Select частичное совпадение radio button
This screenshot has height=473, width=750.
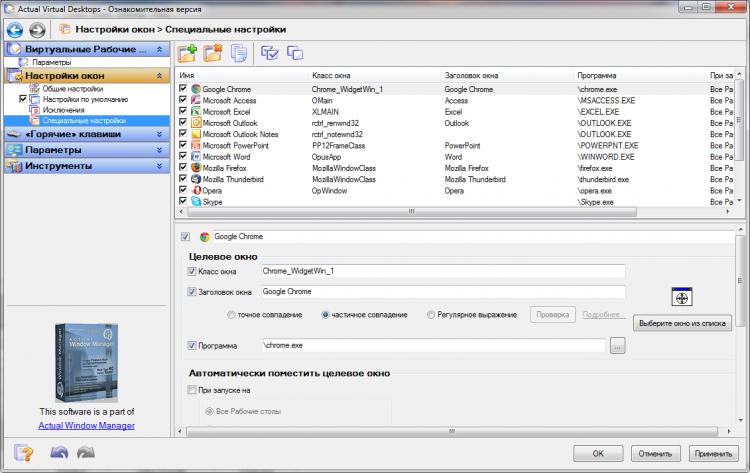tap(325, 315)
